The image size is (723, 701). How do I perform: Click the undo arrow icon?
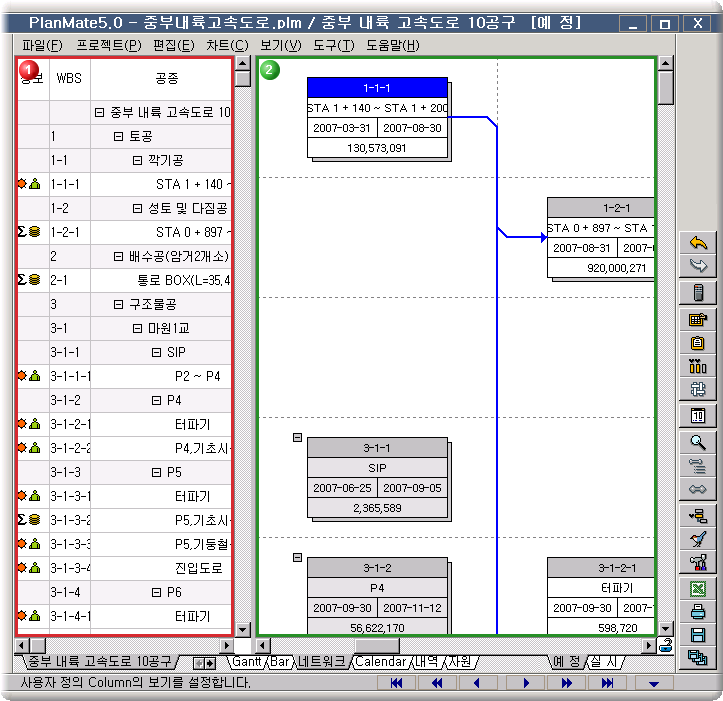coord(698,243)
